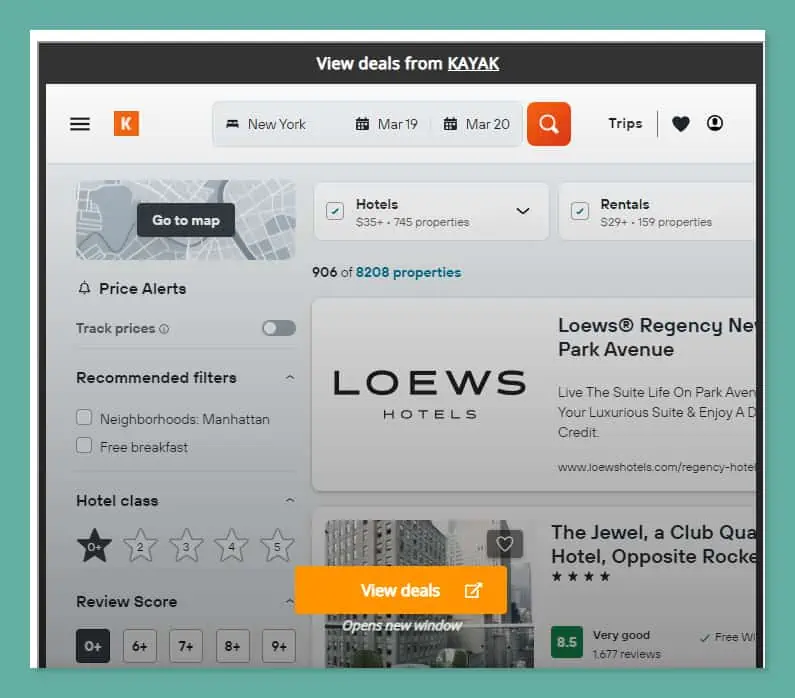
Task: Open Loews Regency Park Avenue title
Action: click(657, 337)
